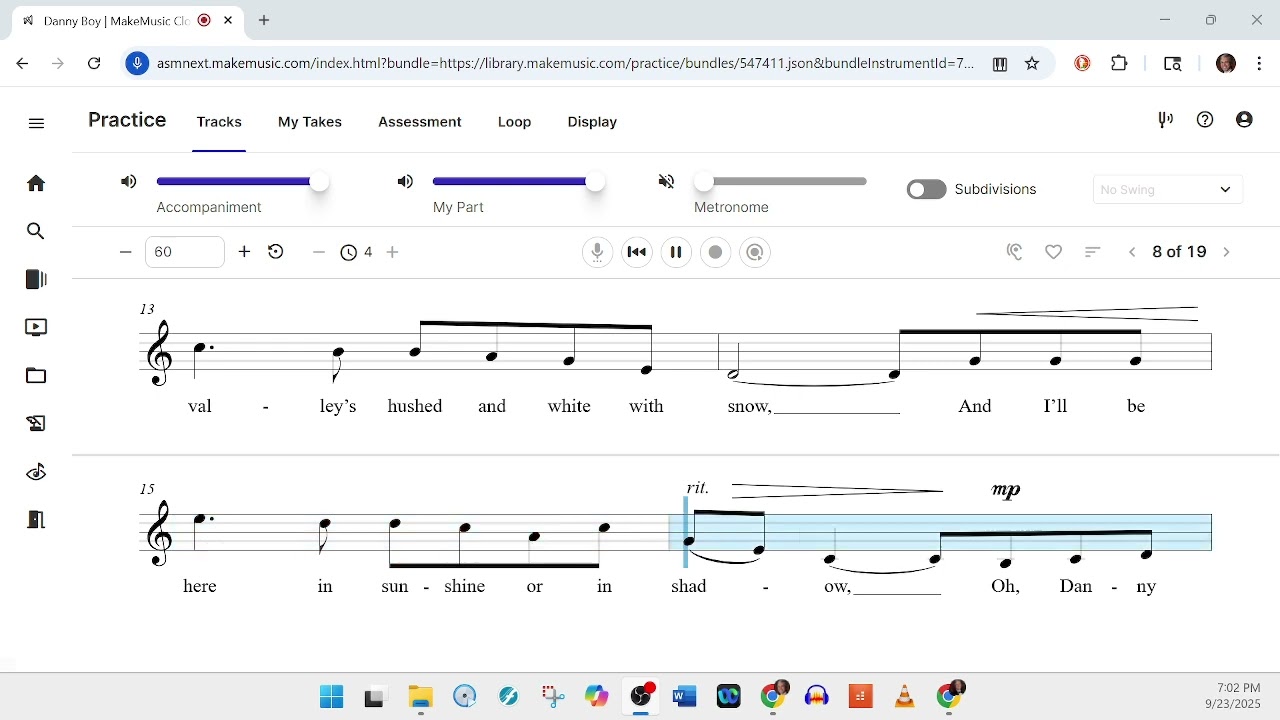Open the assignments sidebar icon
This screenshot has width=1280, height=720.
click(36, 423)
